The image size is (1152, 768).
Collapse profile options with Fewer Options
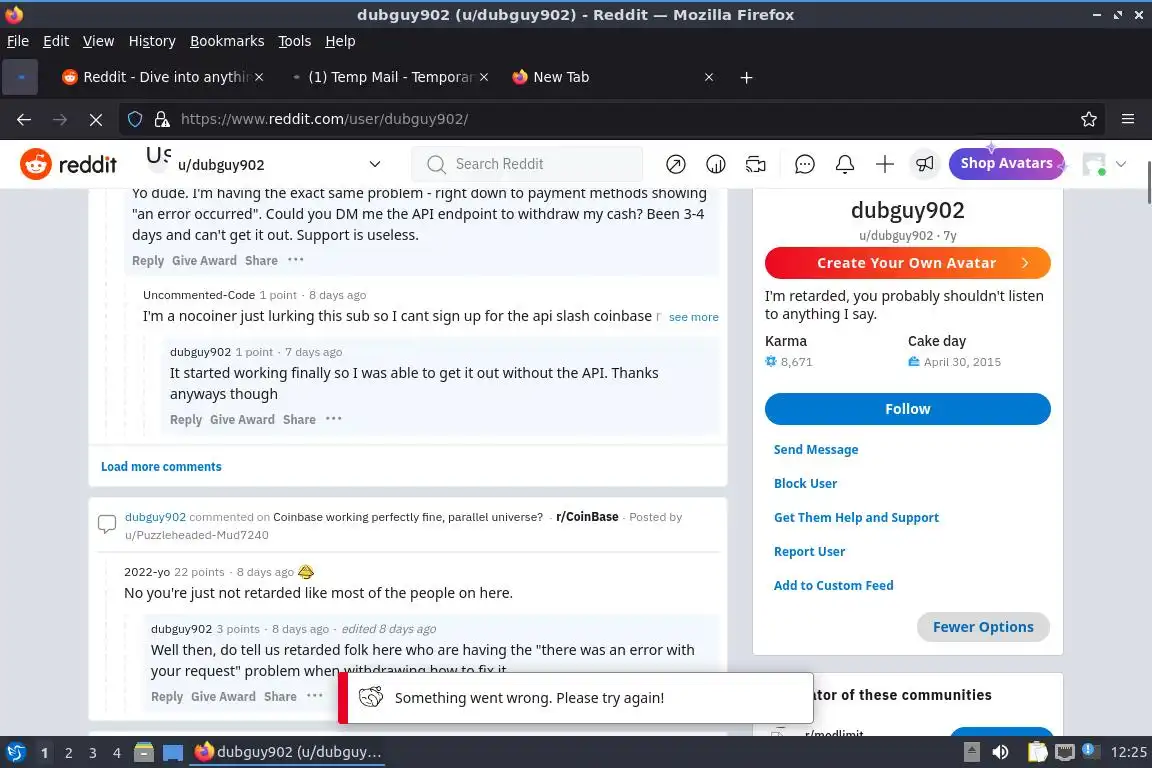pyautogui.click(x=983, y=627)
